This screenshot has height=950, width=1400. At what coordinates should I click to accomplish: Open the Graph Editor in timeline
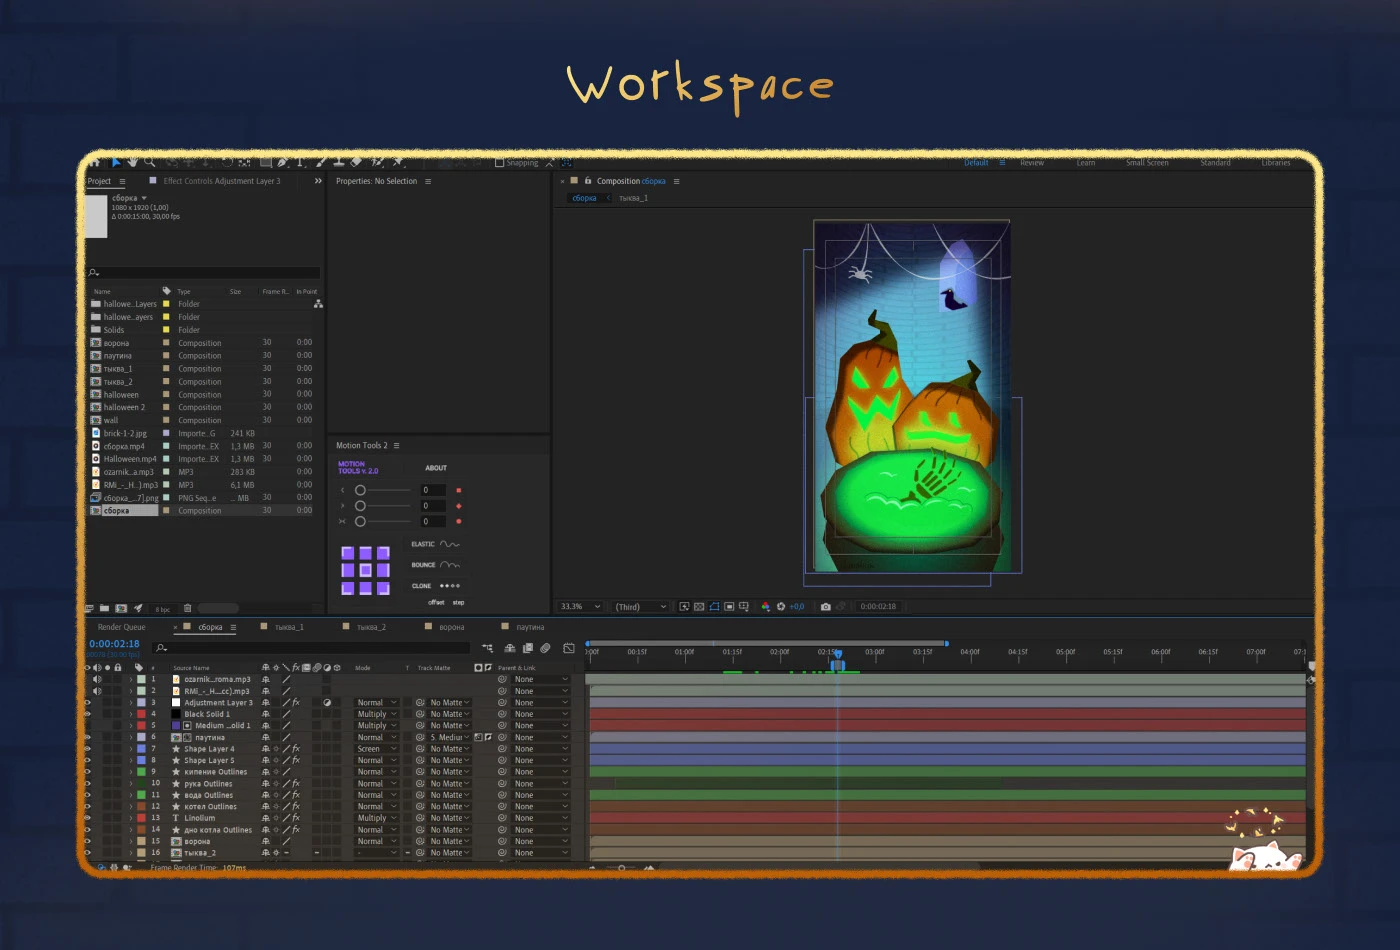569,648
